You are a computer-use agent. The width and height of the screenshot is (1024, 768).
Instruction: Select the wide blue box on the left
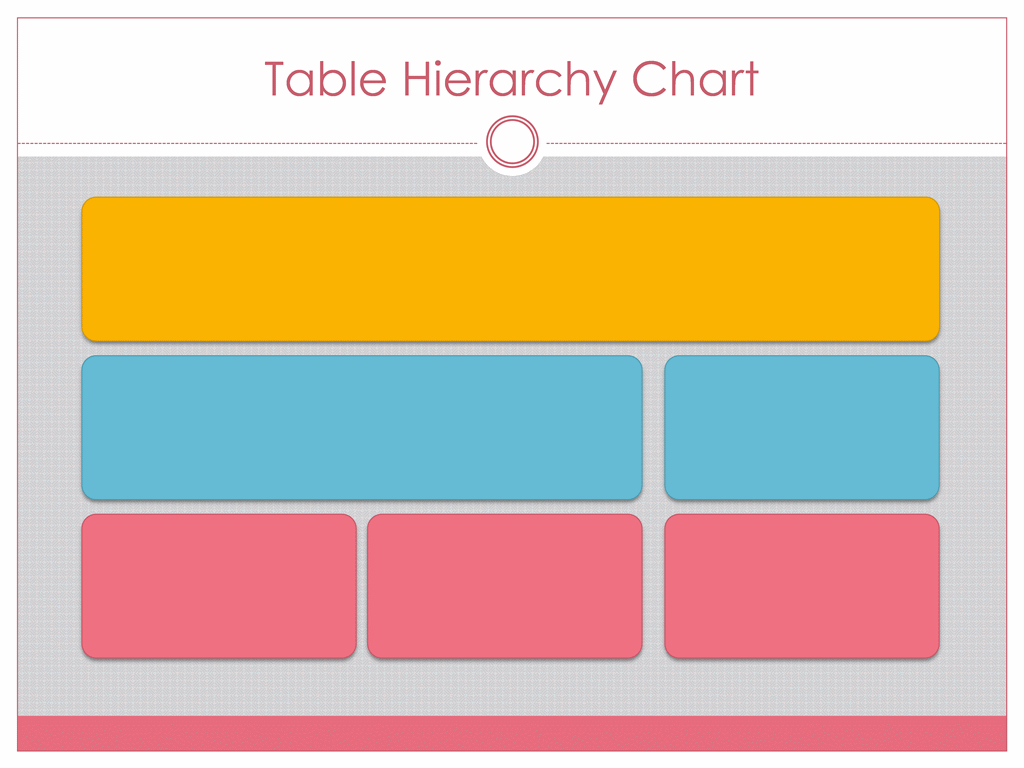(x=362, y=428)
